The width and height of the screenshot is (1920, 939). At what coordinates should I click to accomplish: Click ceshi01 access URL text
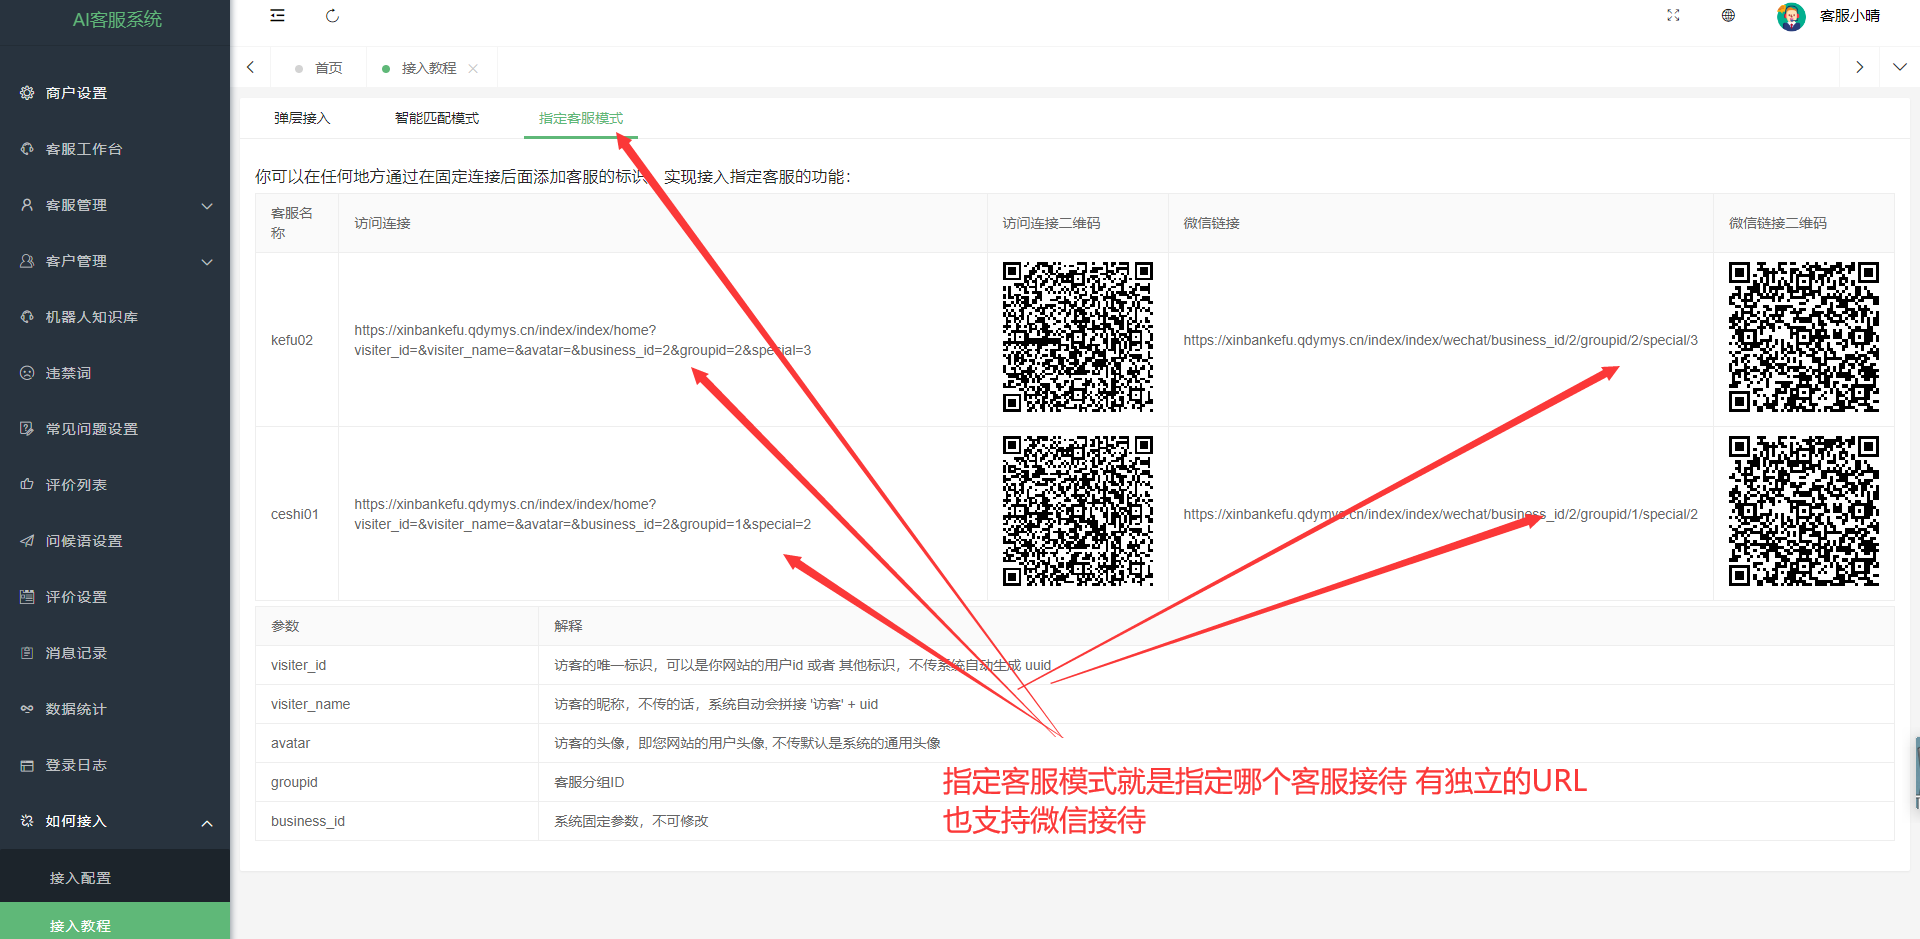click(582, 514)
